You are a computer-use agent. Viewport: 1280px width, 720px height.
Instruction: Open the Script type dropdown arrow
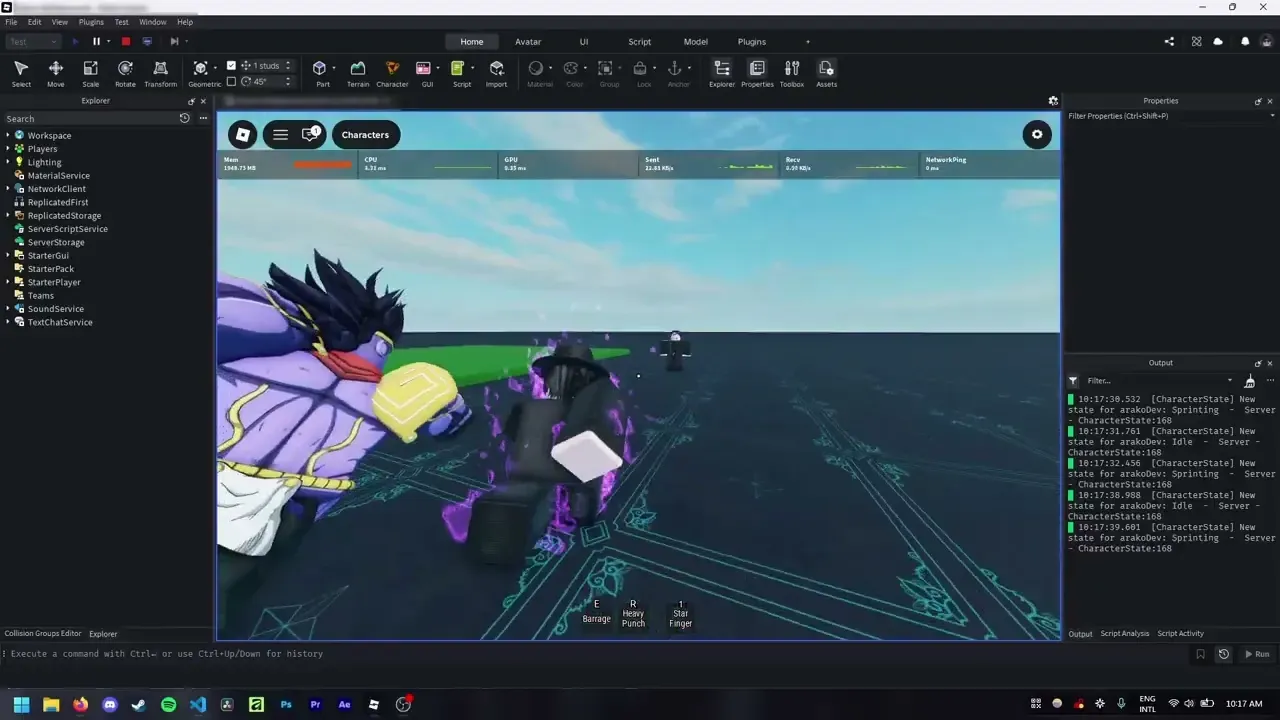pos(472,68)
